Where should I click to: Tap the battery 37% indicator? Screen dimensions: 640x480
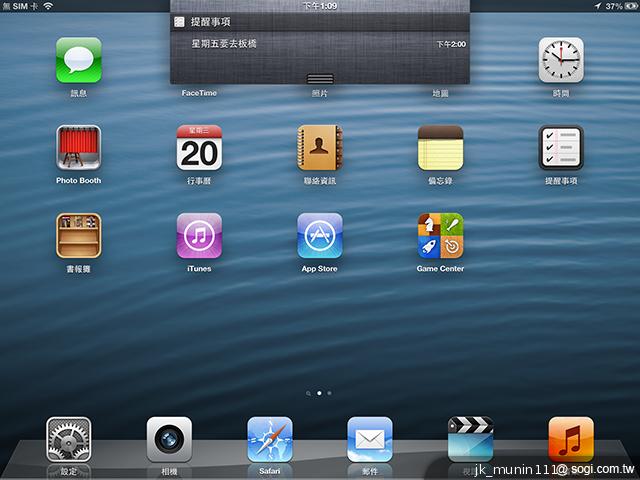click(620, 6)
